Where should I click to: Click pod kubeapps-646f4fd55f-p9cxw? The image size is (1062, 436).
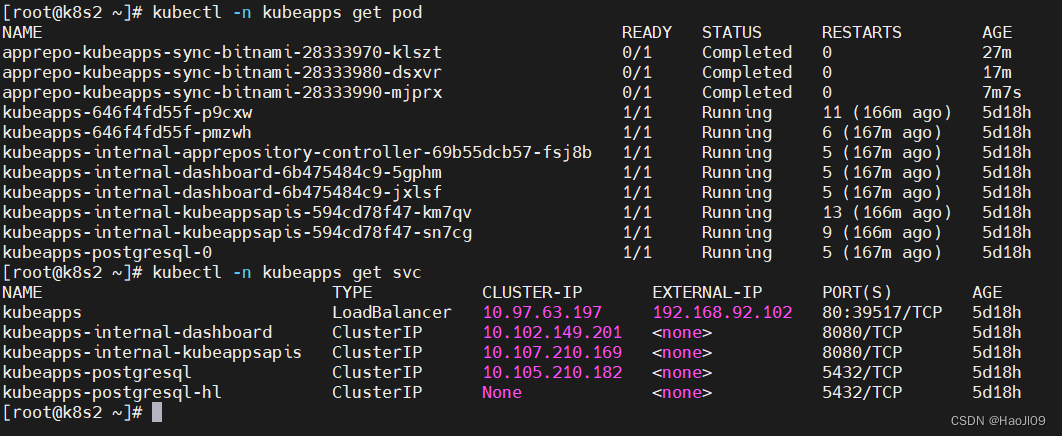tap(127, 112)
